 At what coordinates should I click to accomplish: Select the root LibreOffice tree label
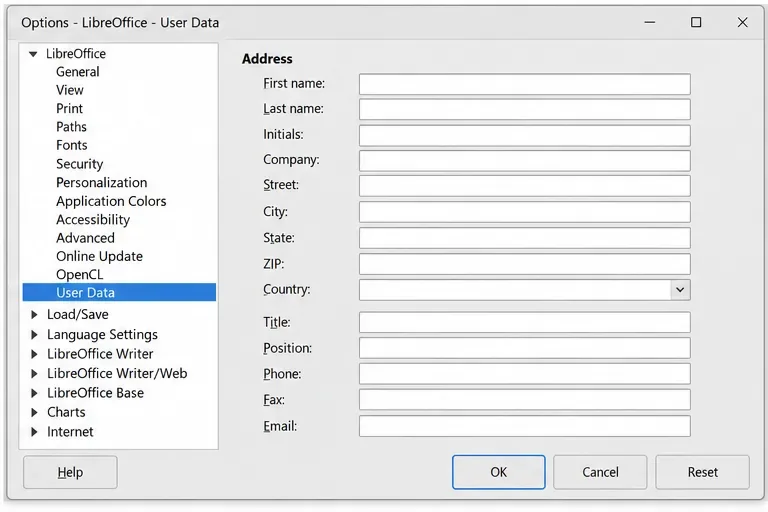75,54
